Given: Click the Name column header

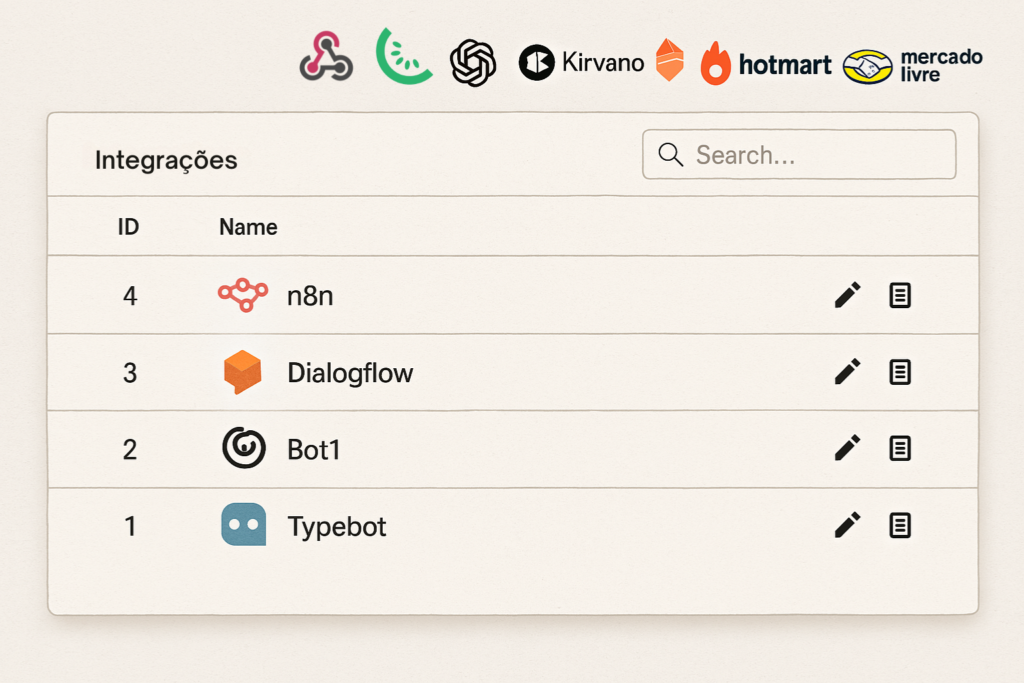Looking at the screenshot, I should coord(248,227).
